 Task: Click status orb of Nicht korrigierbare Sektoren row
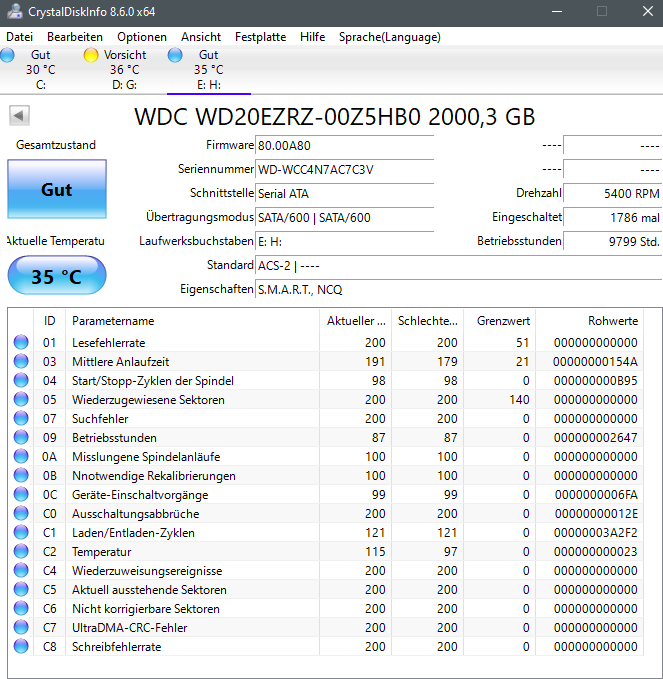pyautogui.click(x=21, y=608)
